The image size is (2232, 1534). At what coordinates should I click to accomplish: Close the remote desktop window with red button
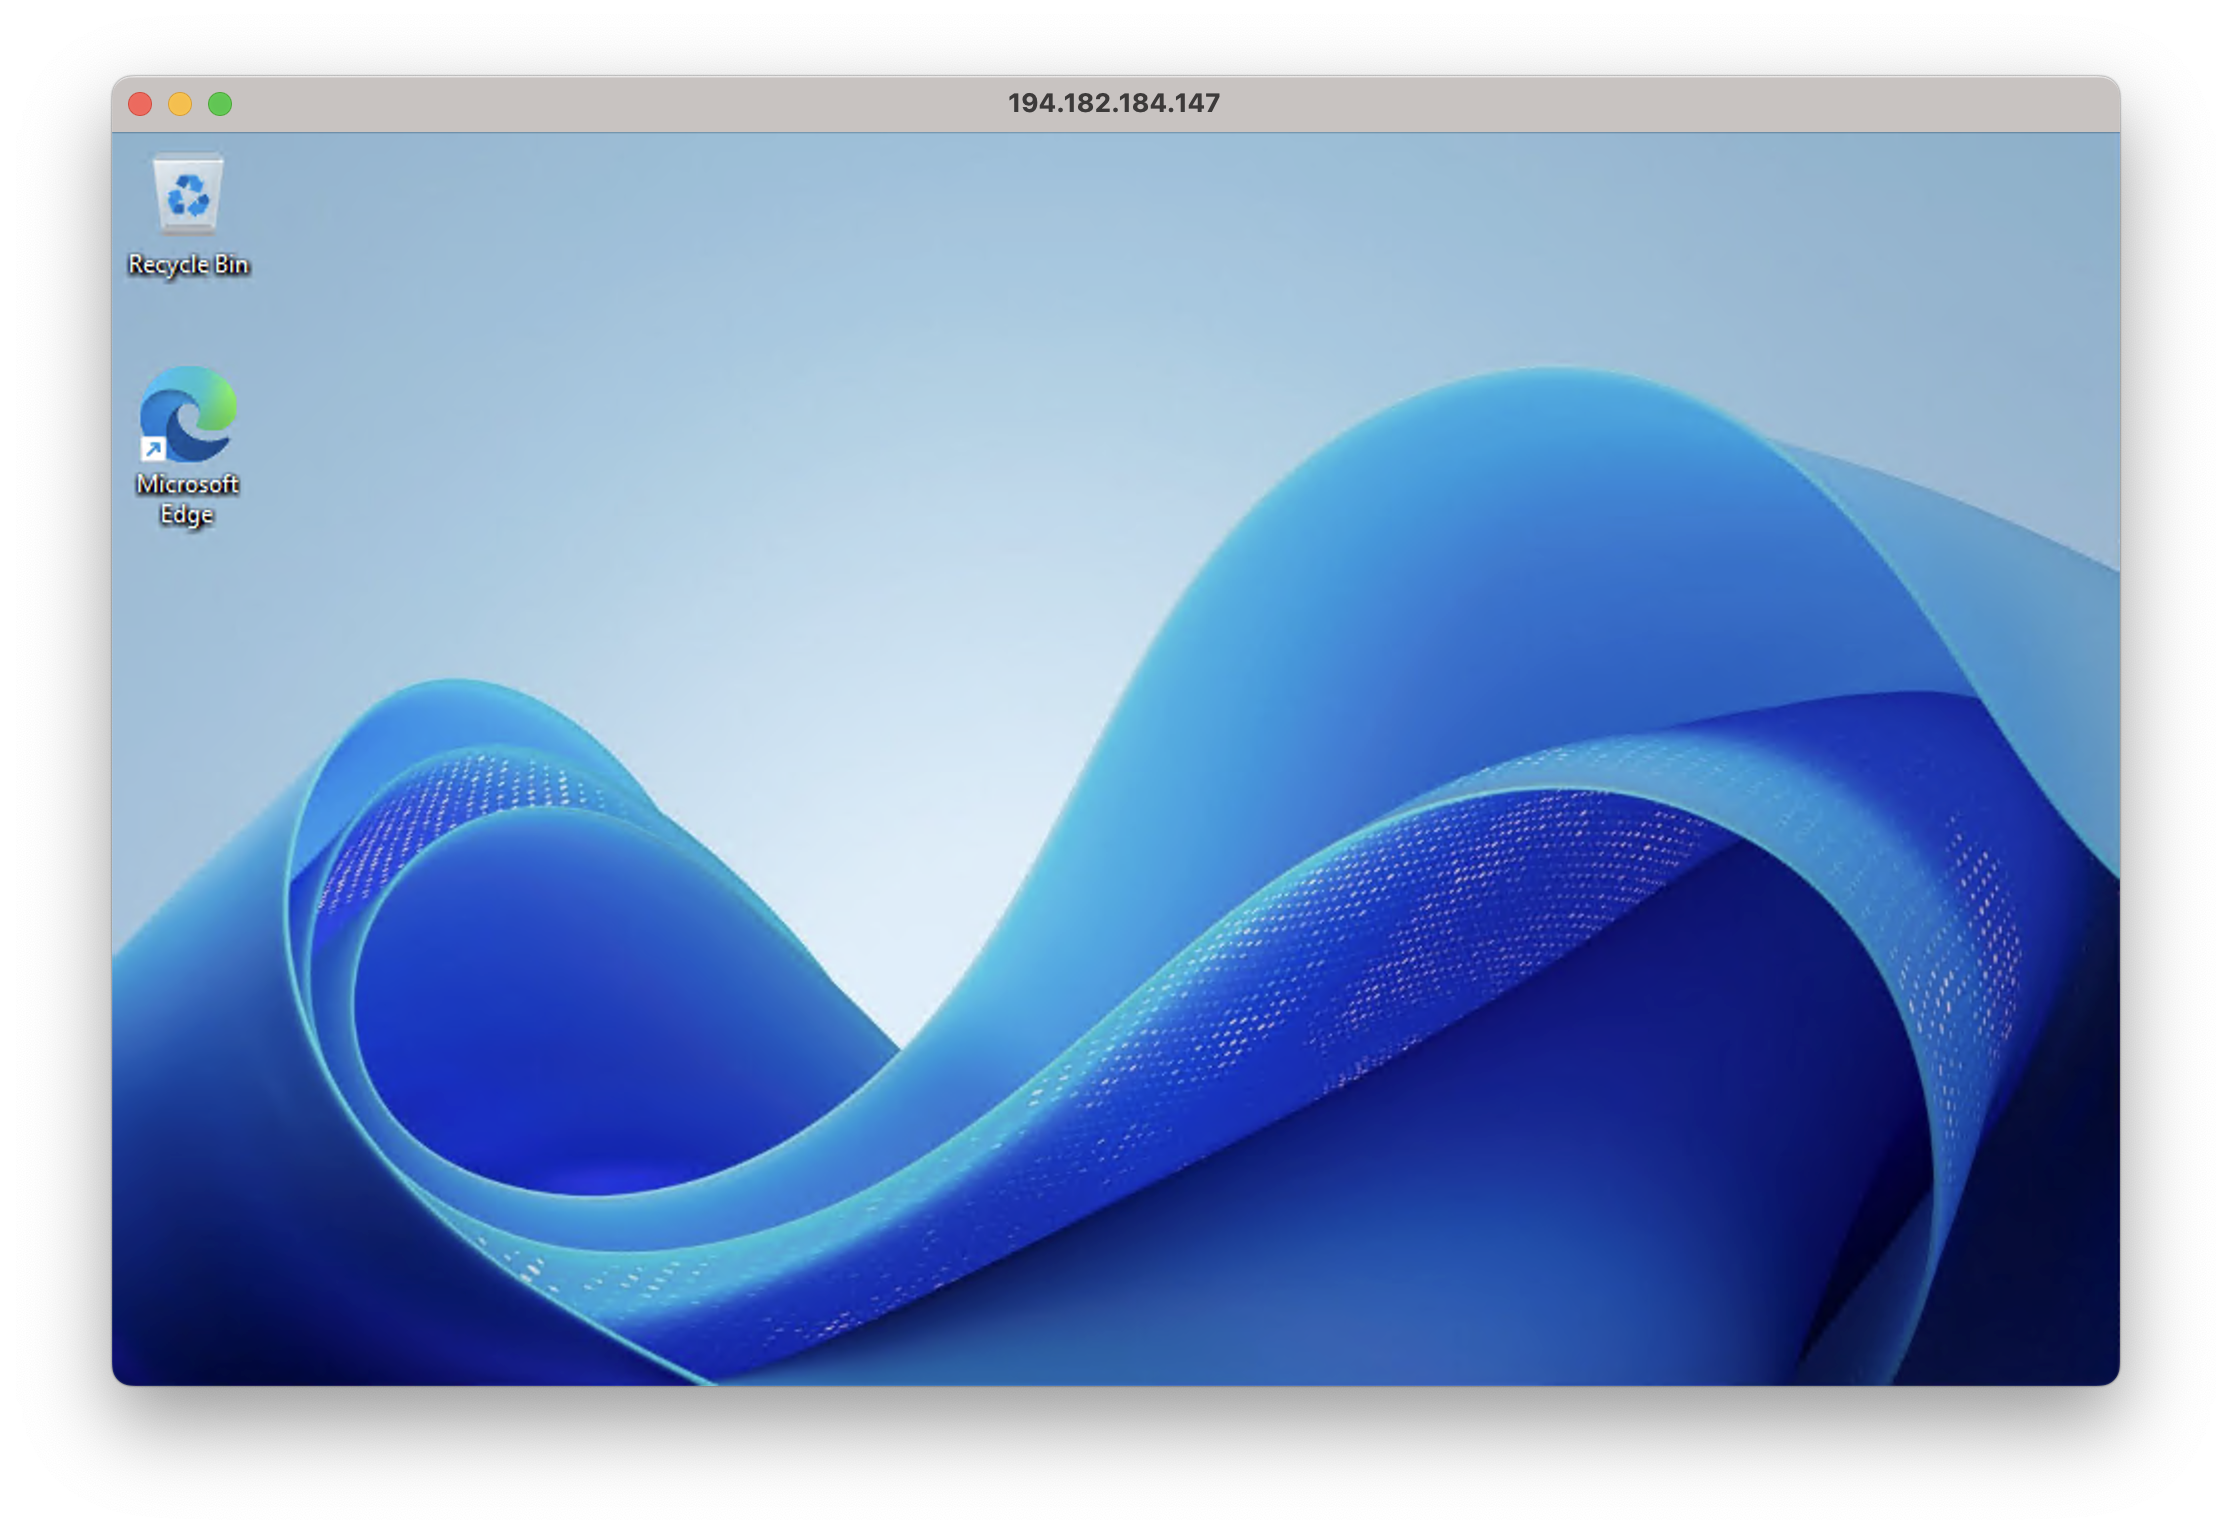click(x=140, y=104)
